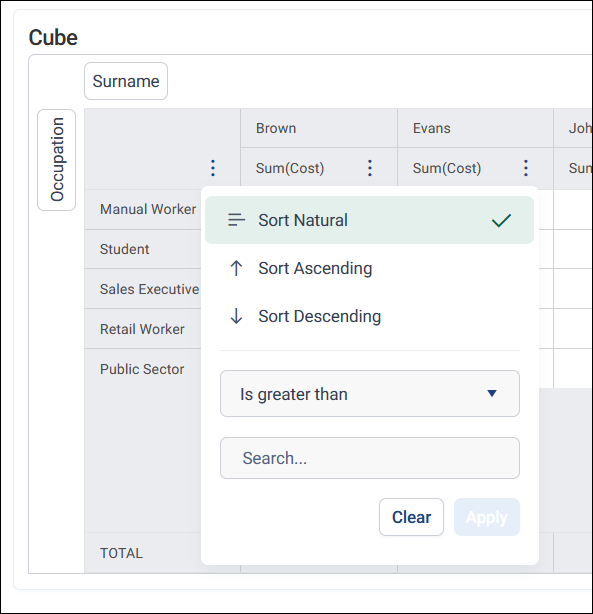The image size is (593, 614).
Task: Click the Sort Ascending up-arrow icon
Action: [236, 268]
